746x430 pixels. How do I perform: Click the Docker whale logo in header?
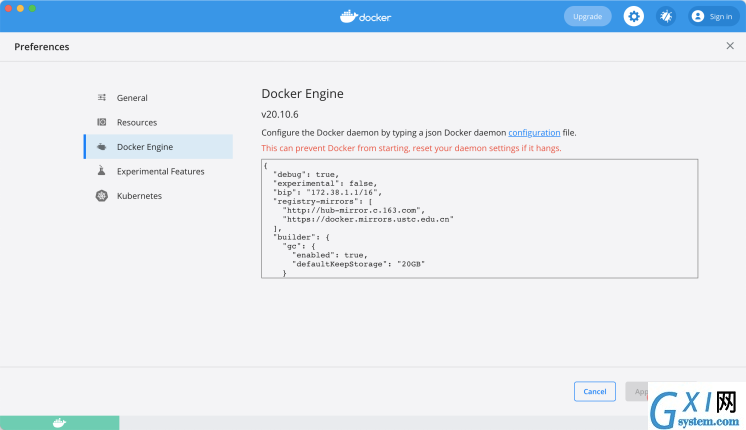point(365,17)
